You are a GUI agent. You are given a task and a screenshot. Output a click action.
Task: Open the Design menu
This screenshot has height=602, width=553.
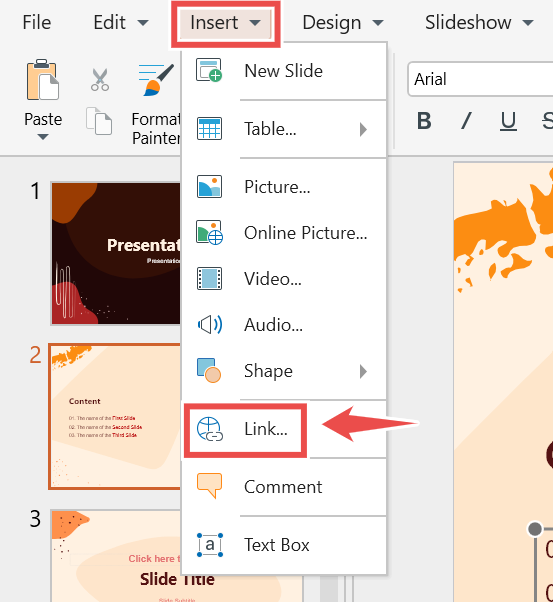[343, 22]
